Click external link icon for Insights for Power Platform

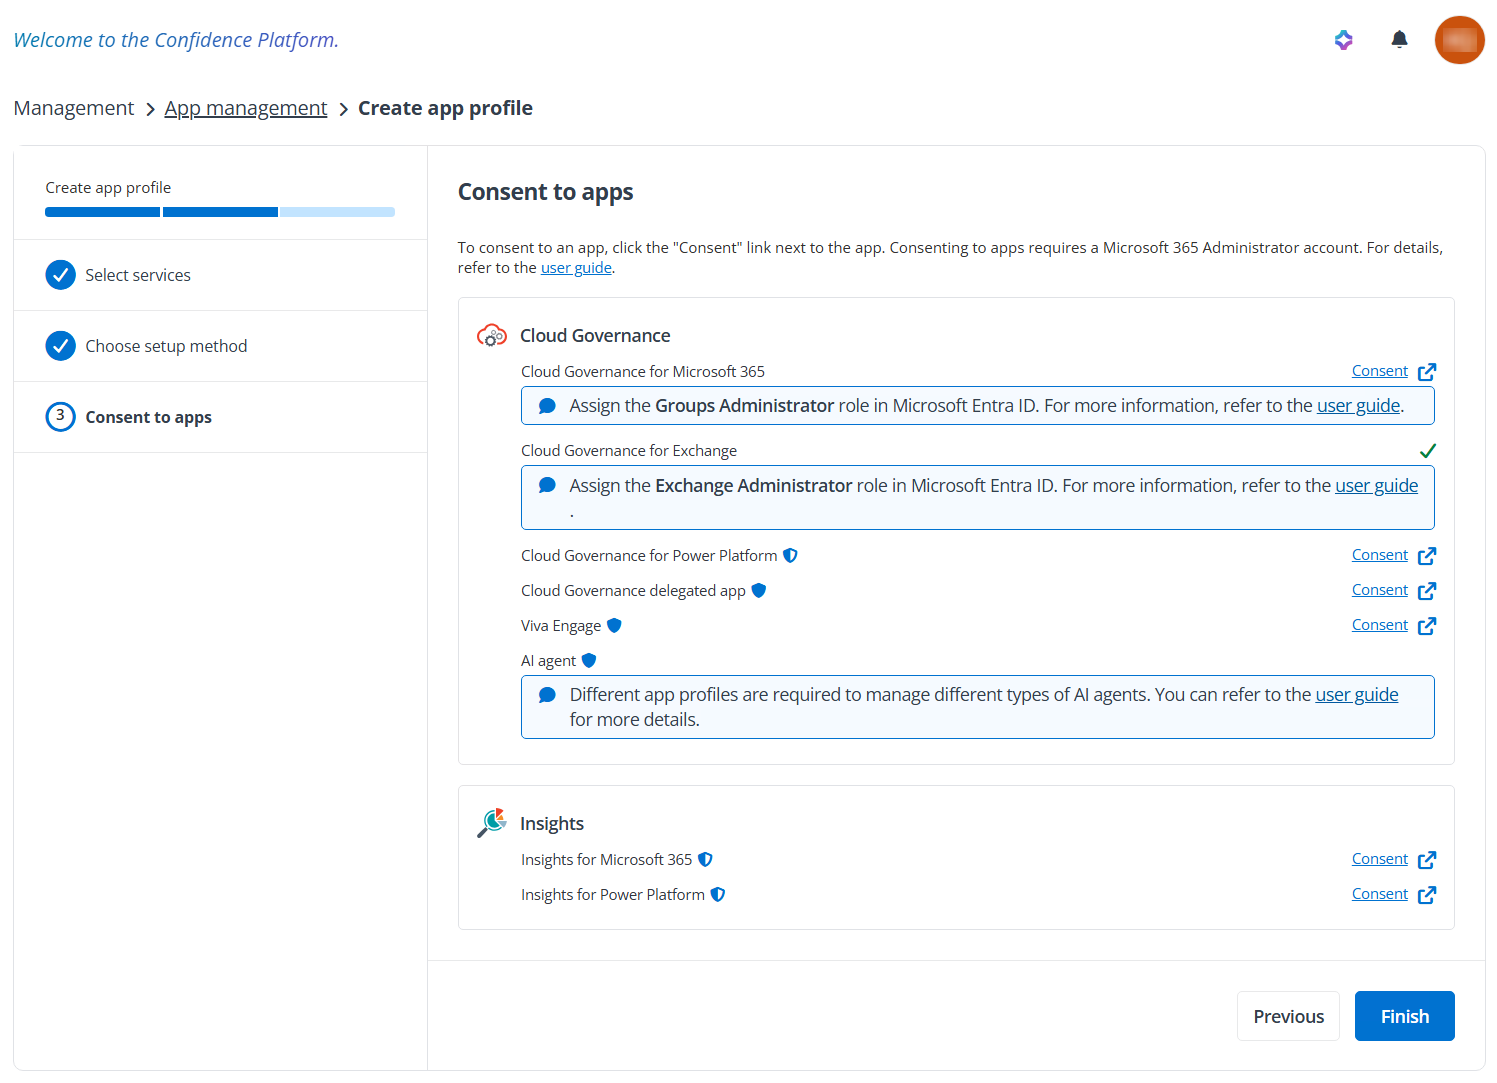1427,895
